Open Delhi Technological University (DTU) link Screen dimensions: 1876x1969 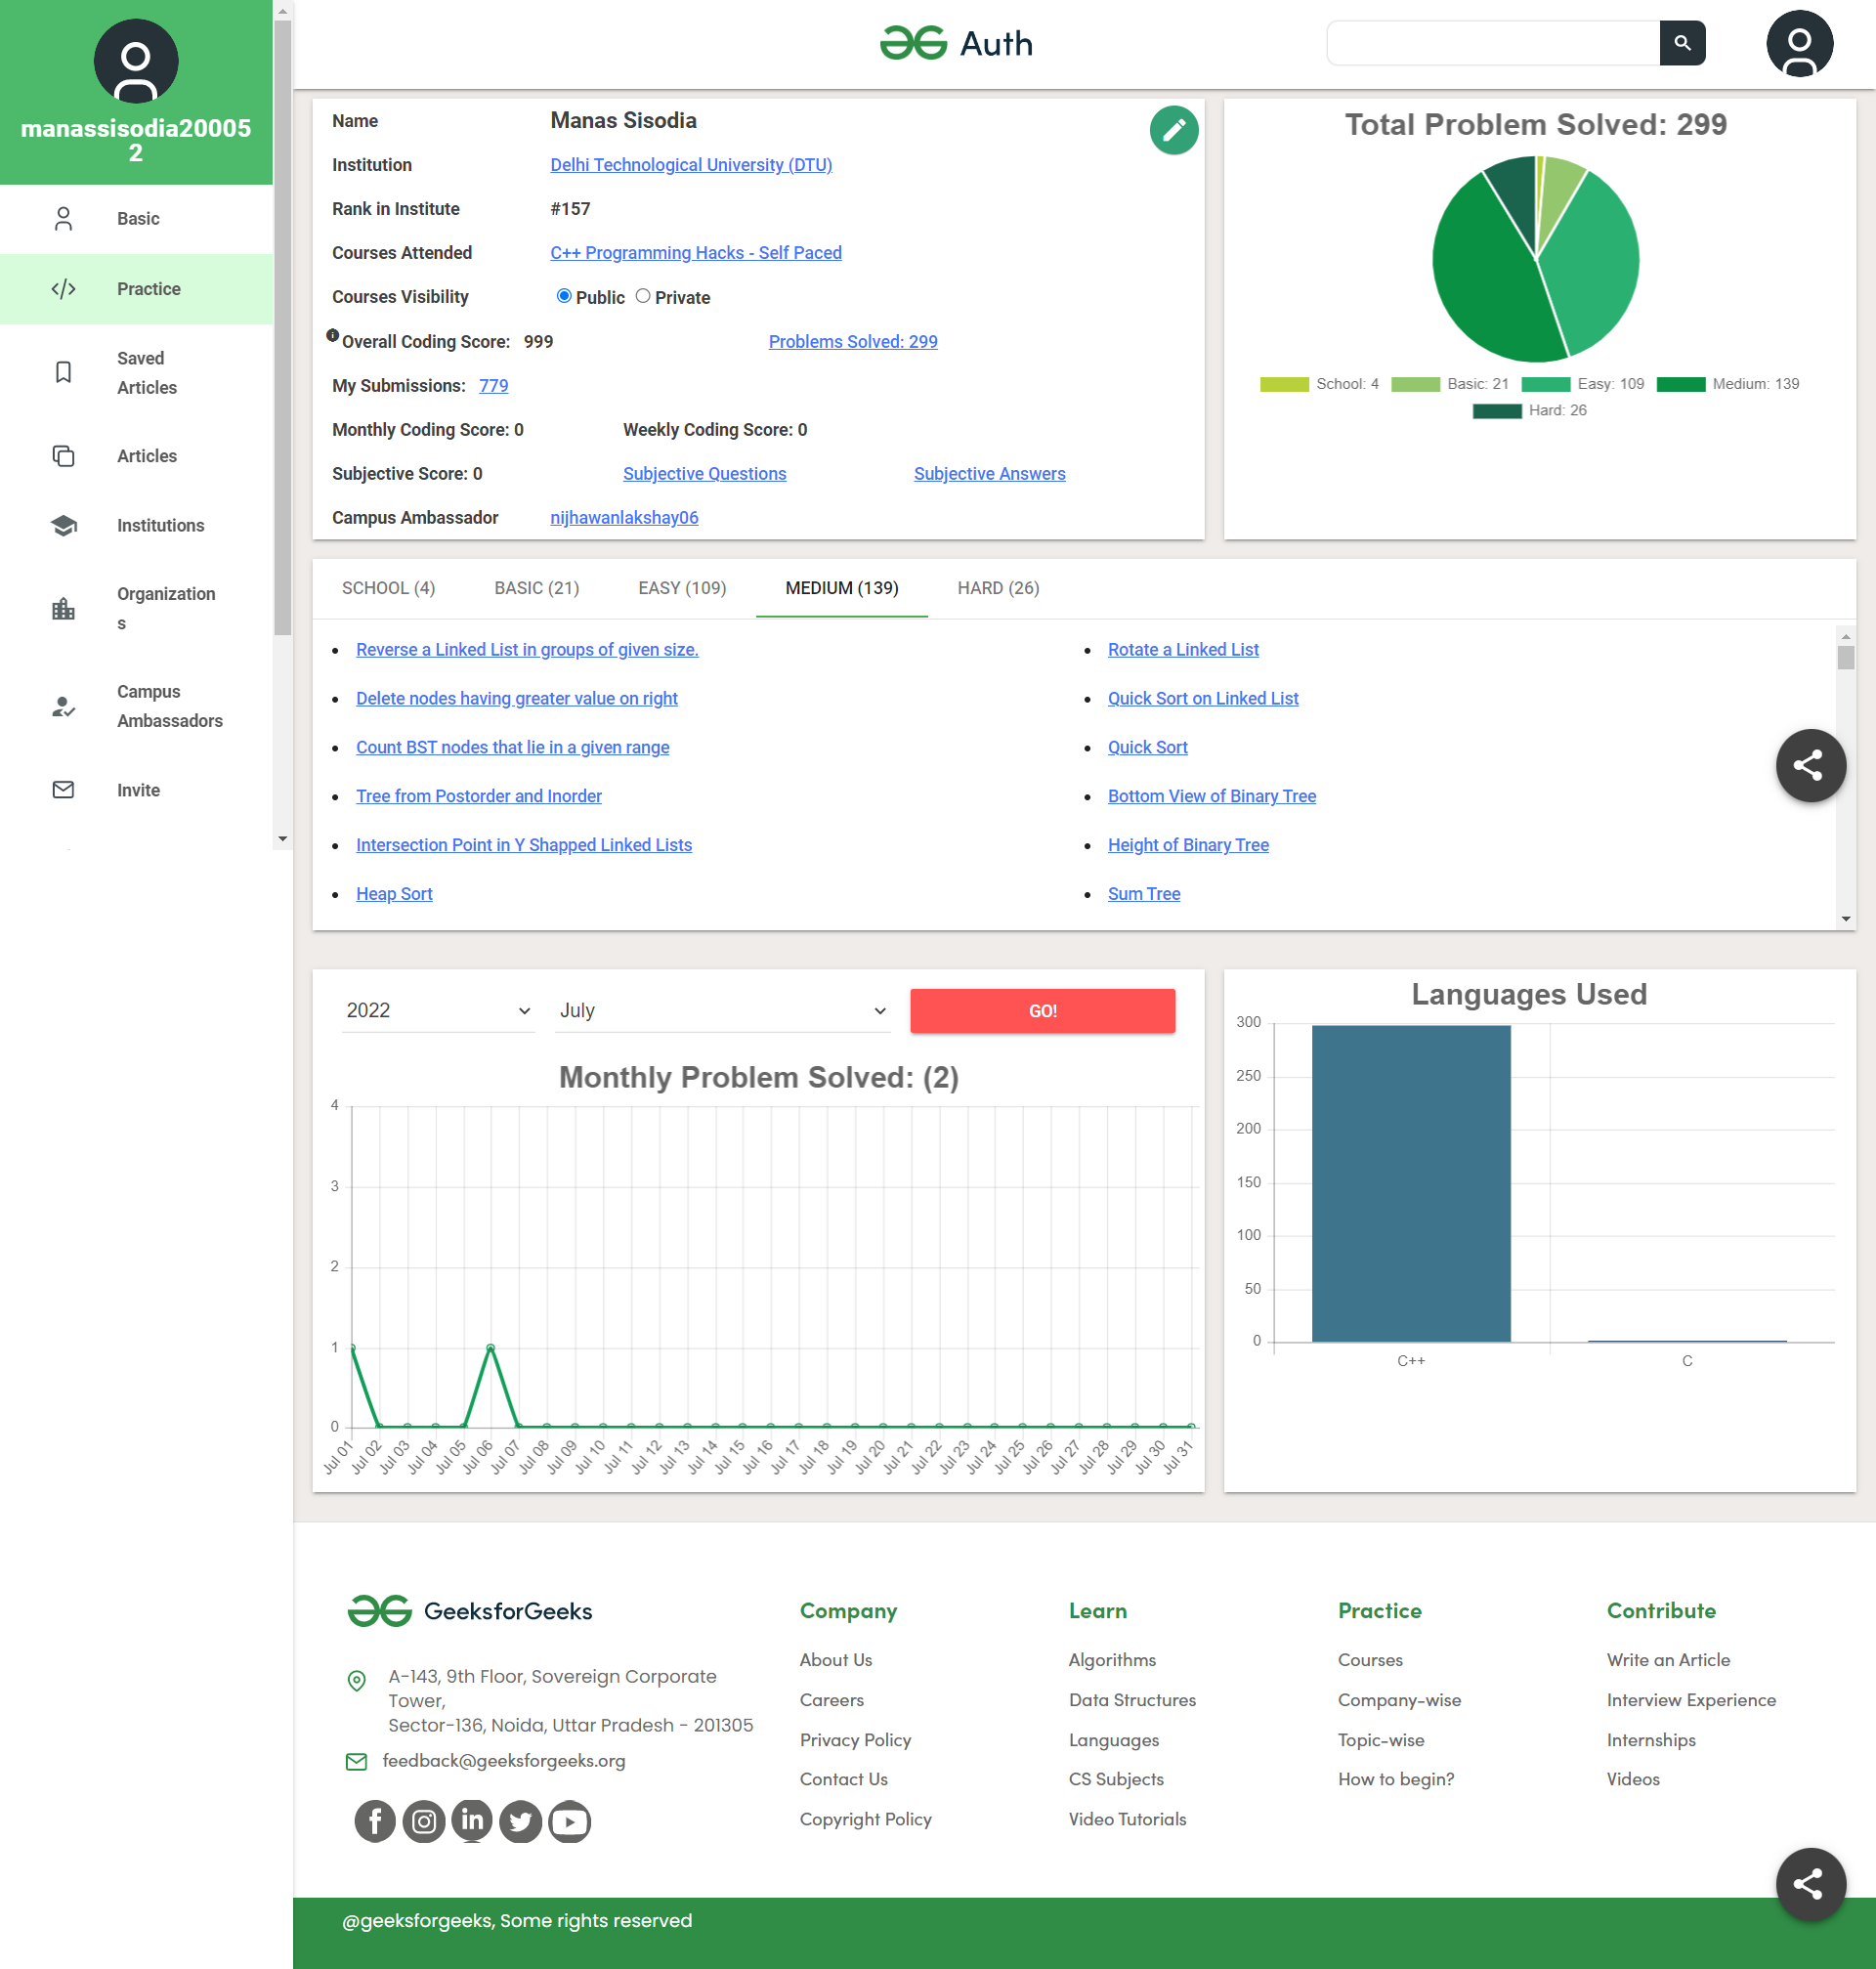pos(691,165)
